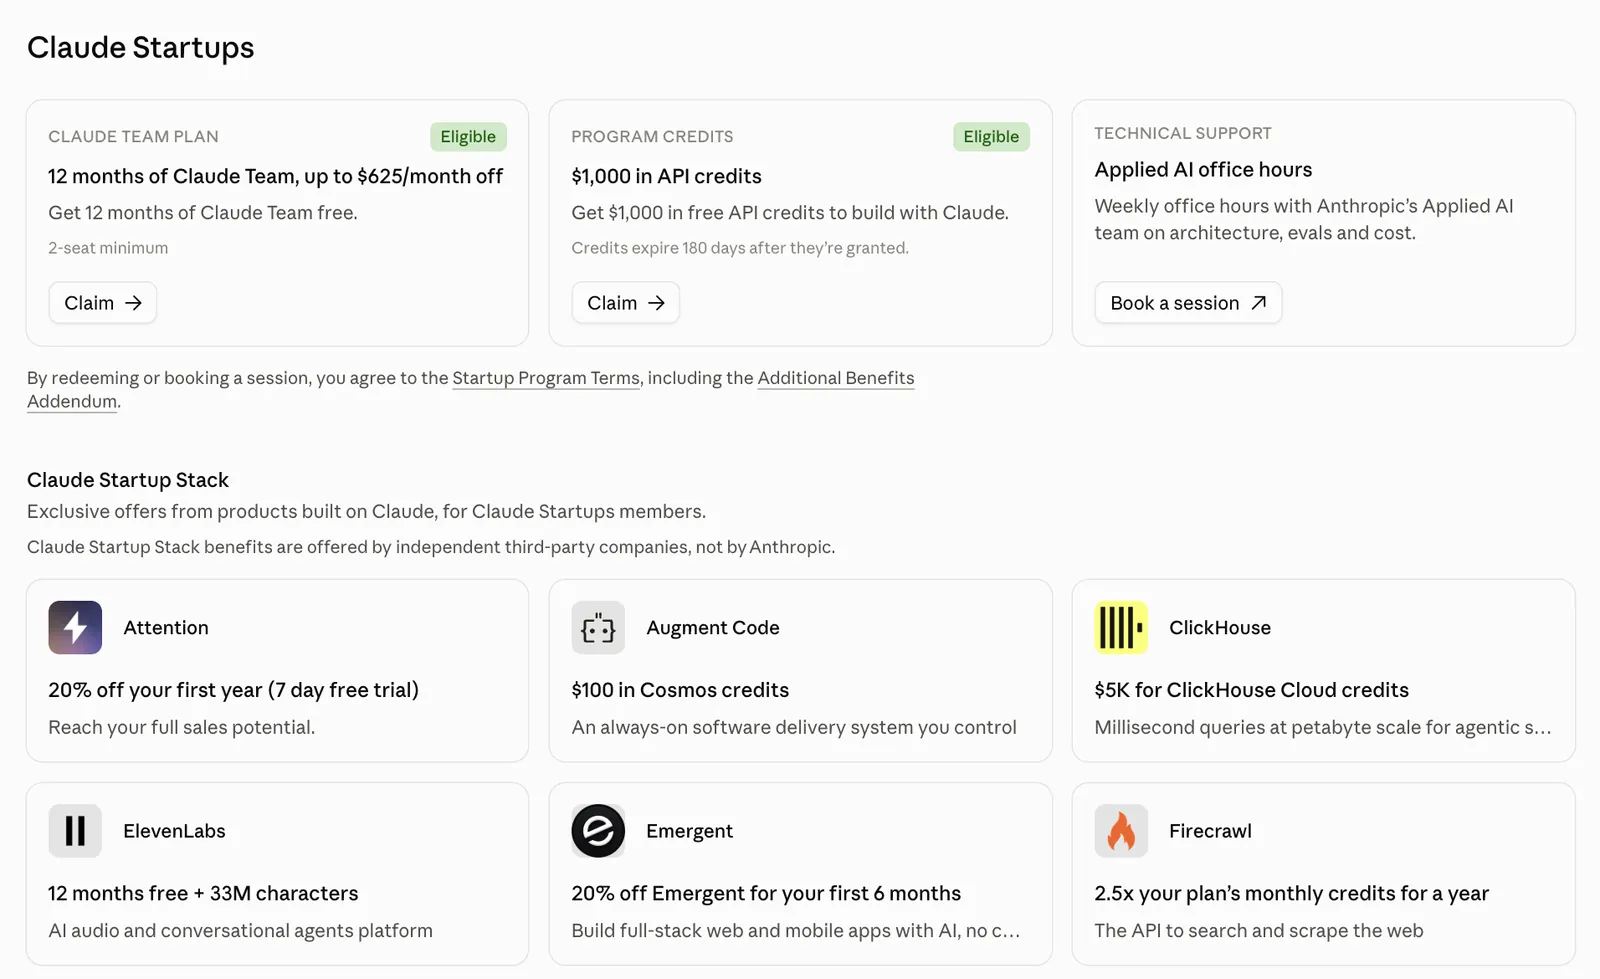Claim the $1,000 API credits
The height and width of the screenshot is (979, 1600).
626,303
